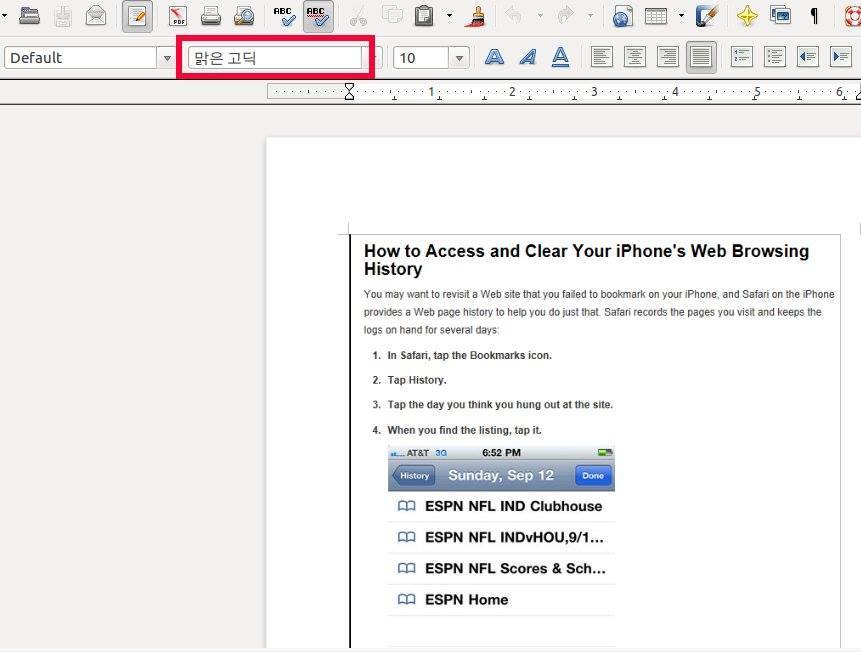
Task: Click the Bold formatting button
Action: point(494,58)
